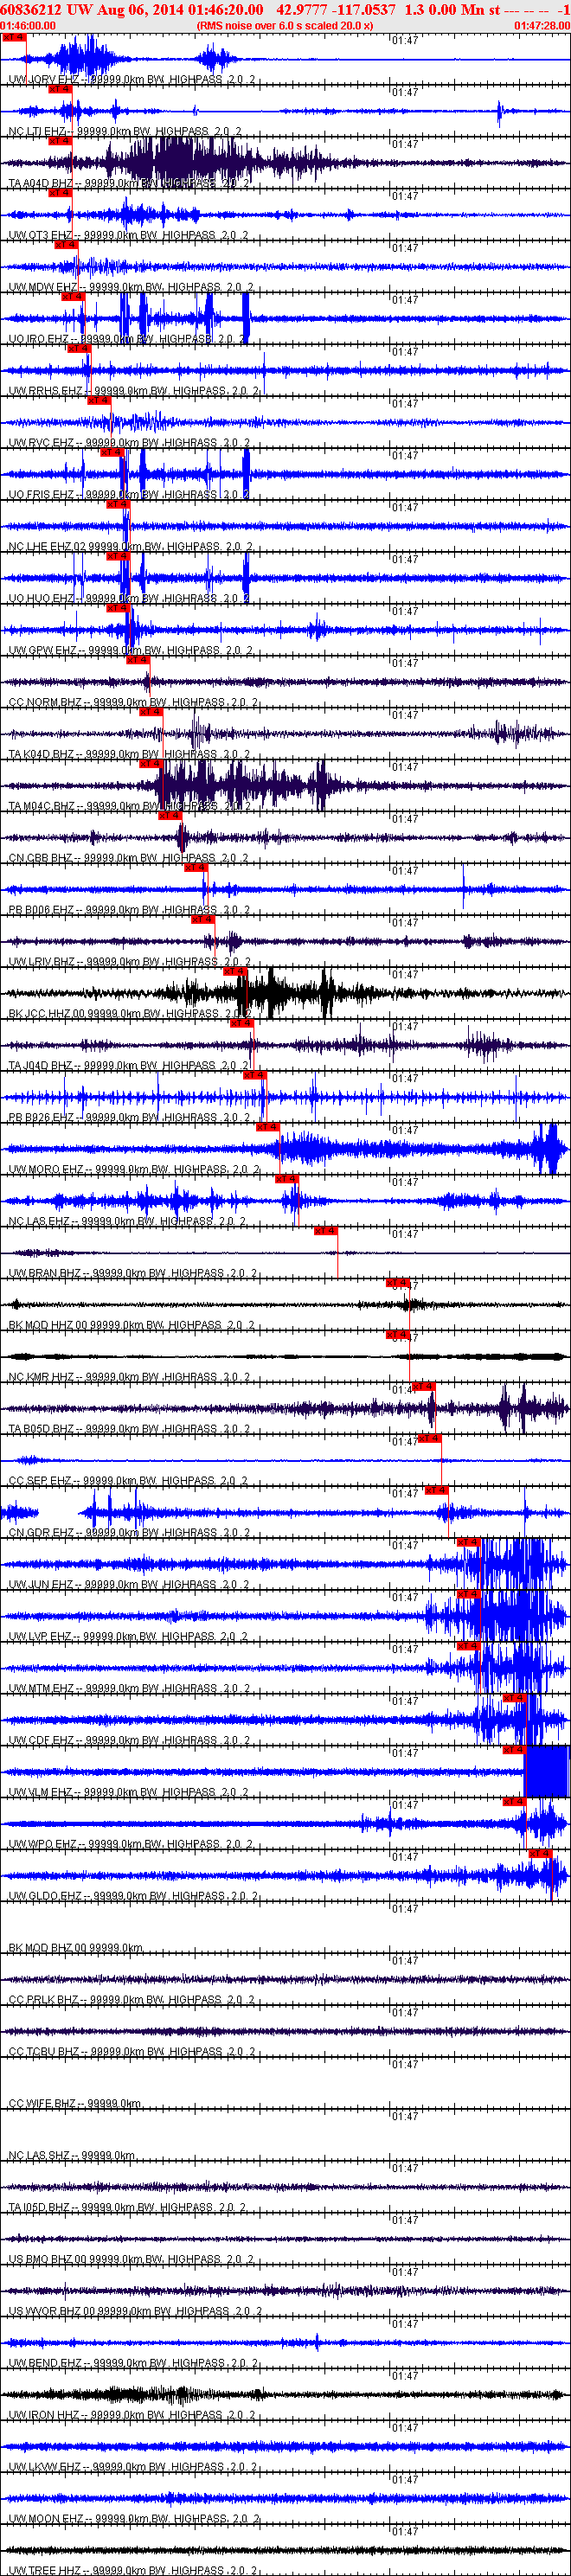The image size is (571, 2576).
Task: Click the red pick marker on UW JORV trace
Action: tap(14, 37)
